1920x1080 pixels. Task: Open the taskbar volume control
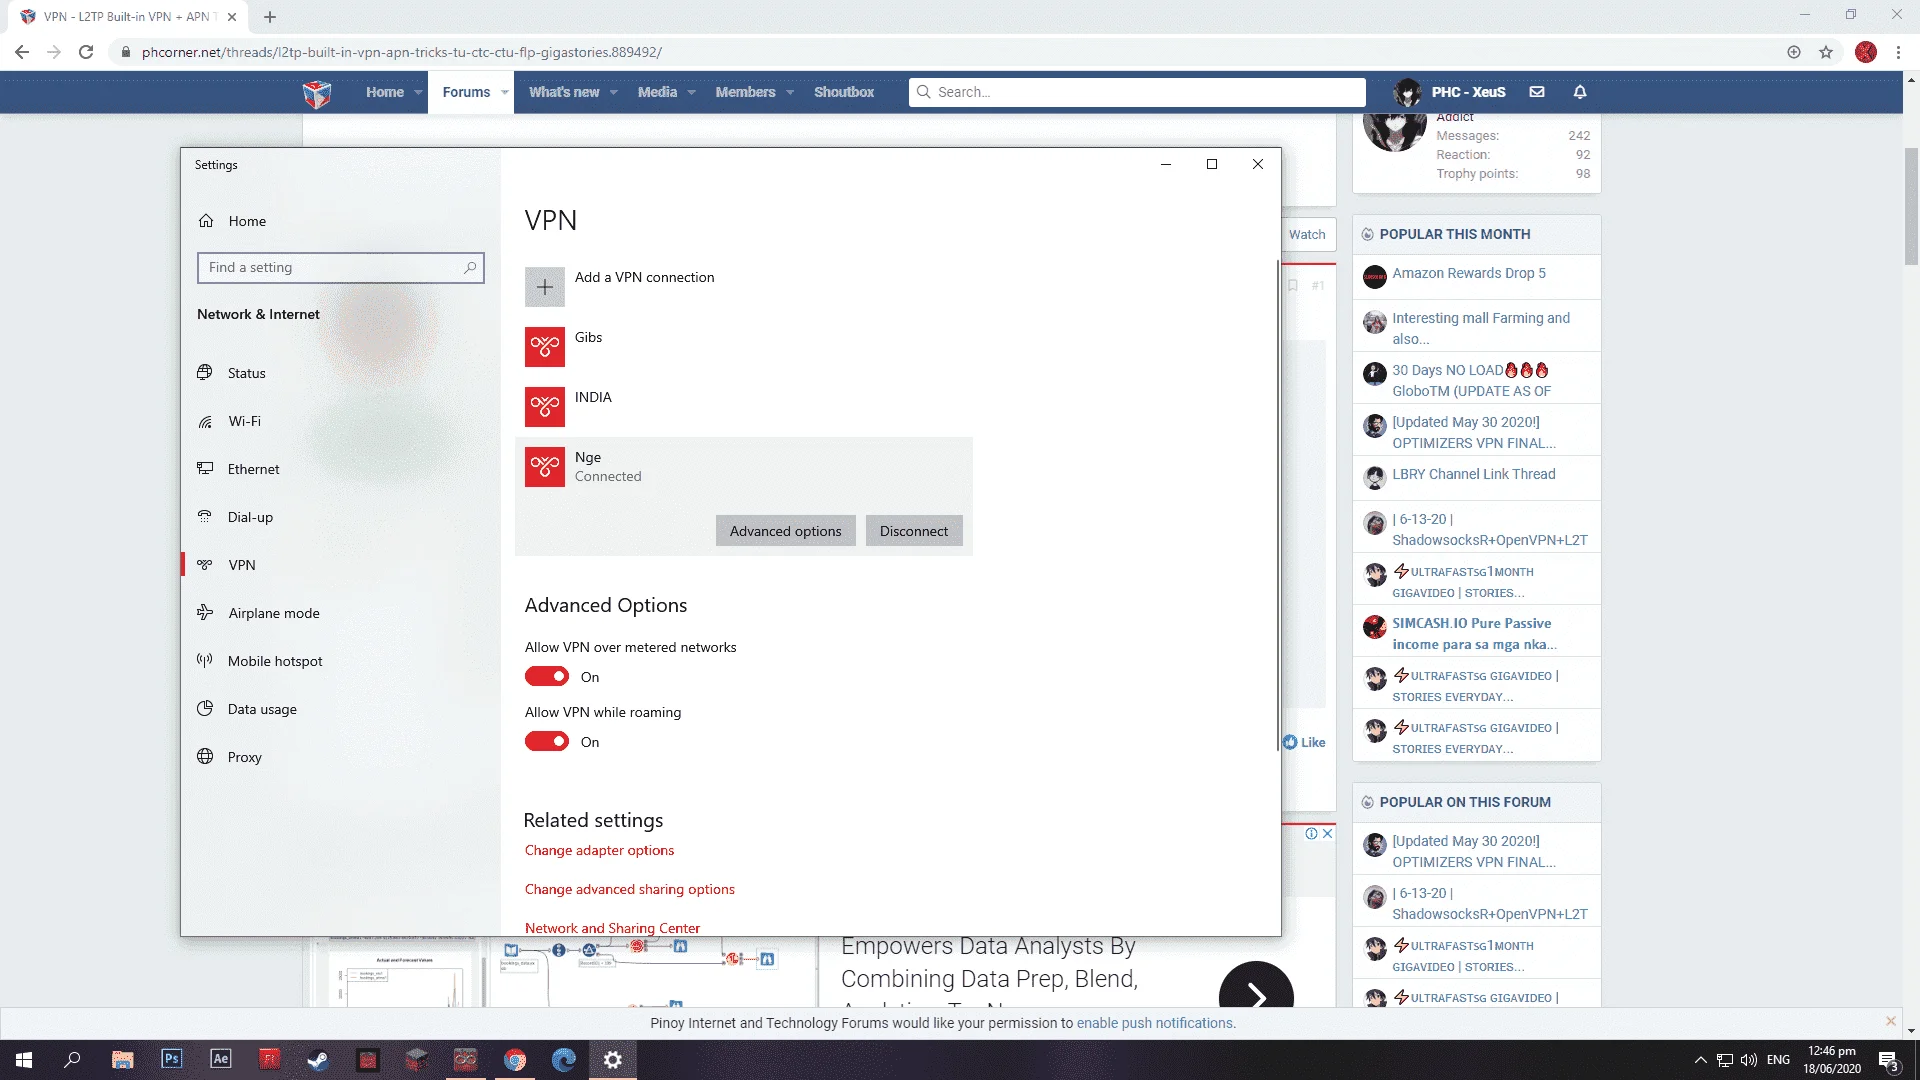[x=1749, y=1060]
